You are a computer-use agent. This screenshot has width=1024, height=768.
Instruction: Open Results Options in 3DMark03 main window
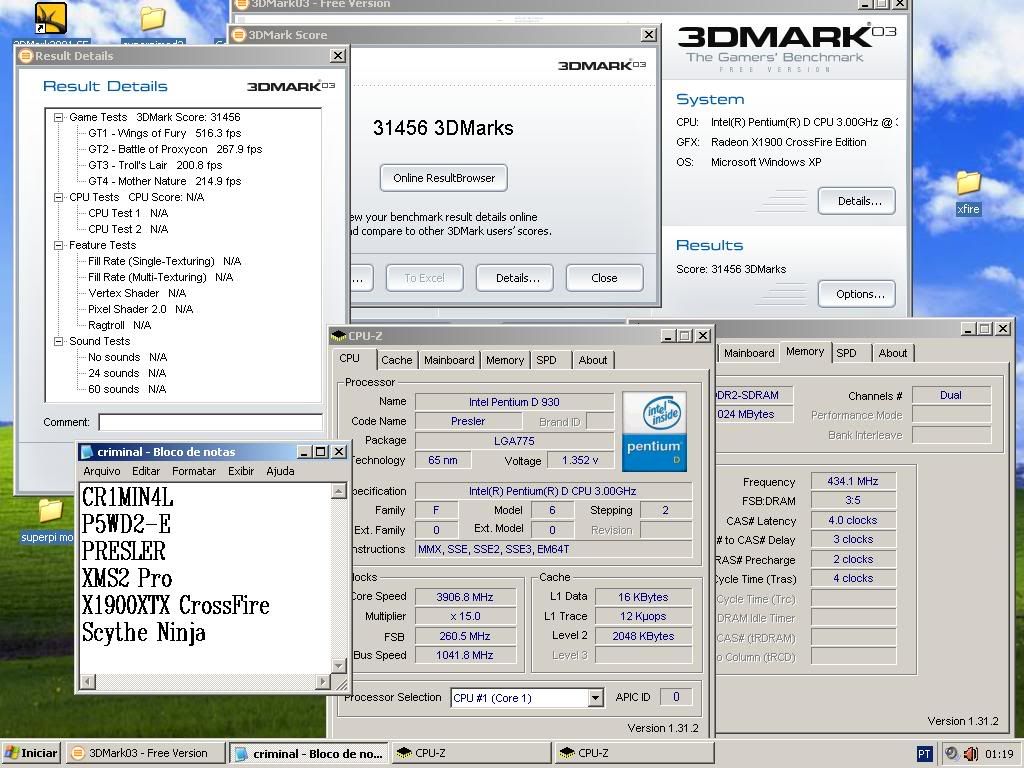click(x=859, y=294)
